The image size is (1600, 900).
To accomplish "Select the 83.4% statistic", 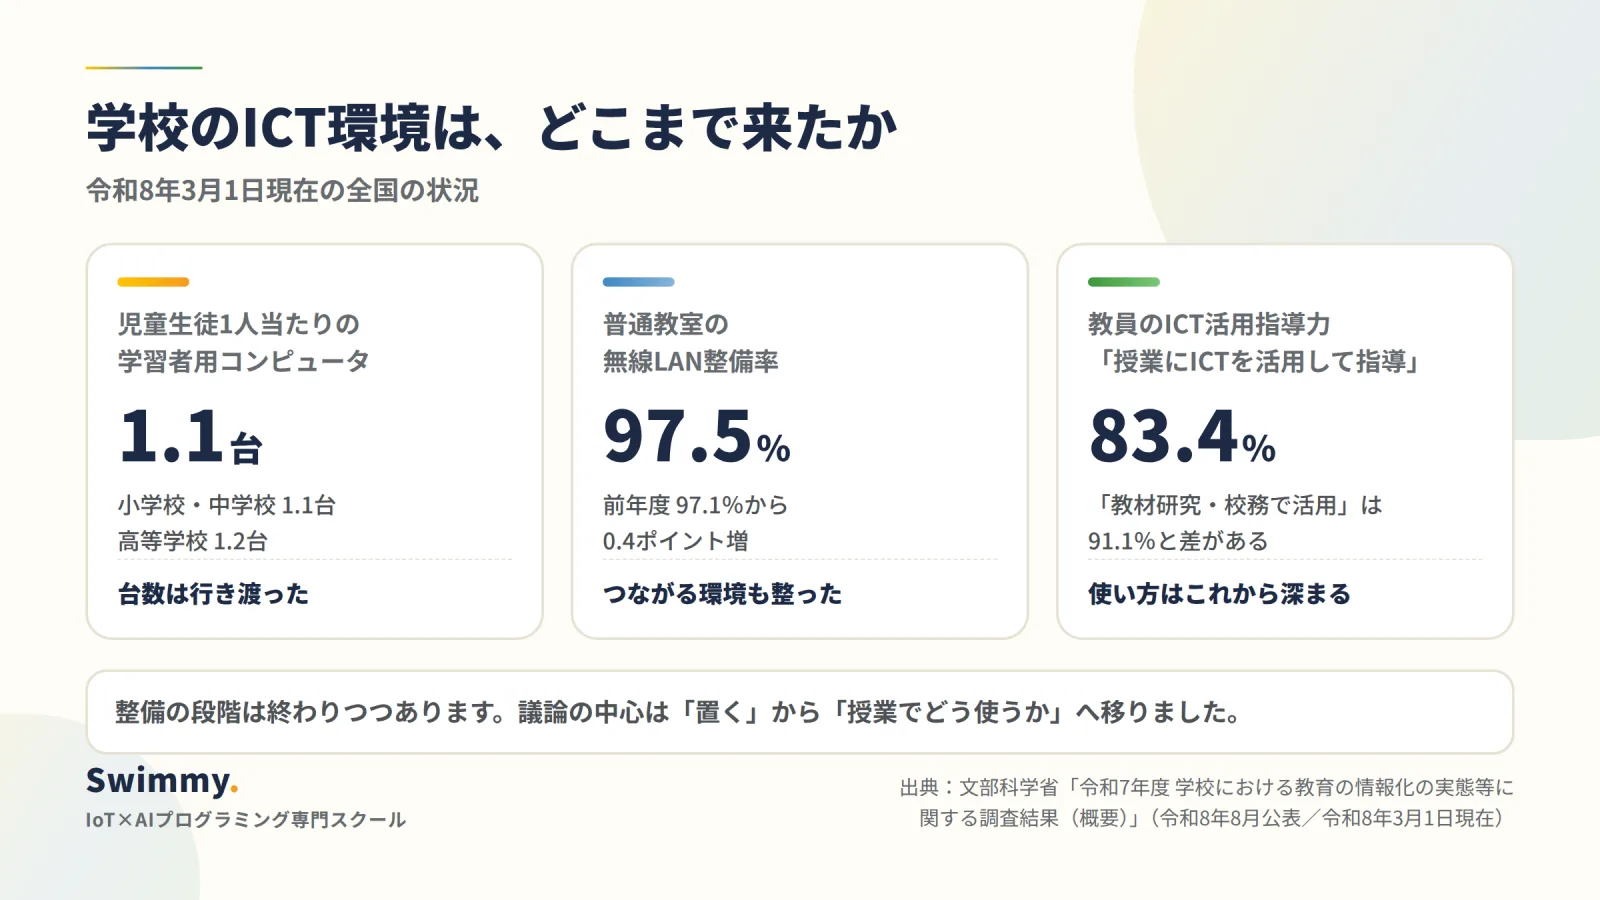I will click(1182, 436).
